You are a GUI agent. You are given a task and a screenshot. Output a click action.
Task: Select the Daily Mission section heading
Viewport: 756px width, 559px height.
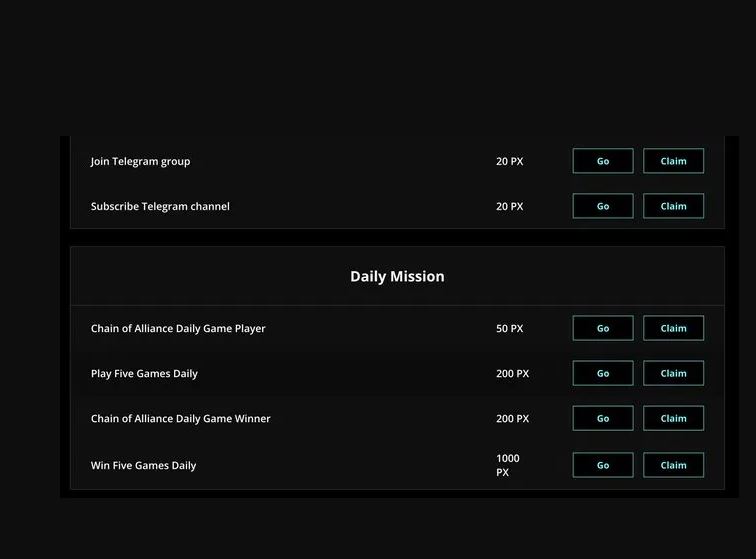397,277
